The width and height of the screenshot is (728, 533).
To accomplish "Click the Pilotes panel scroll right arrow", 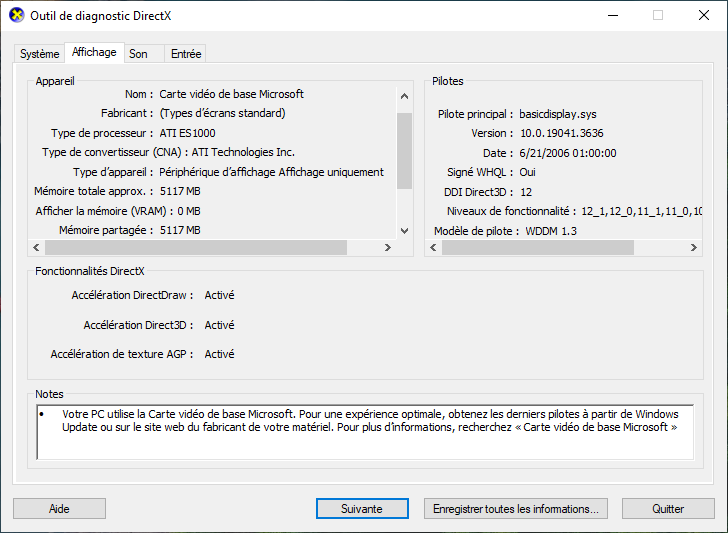I will (694, 247).
